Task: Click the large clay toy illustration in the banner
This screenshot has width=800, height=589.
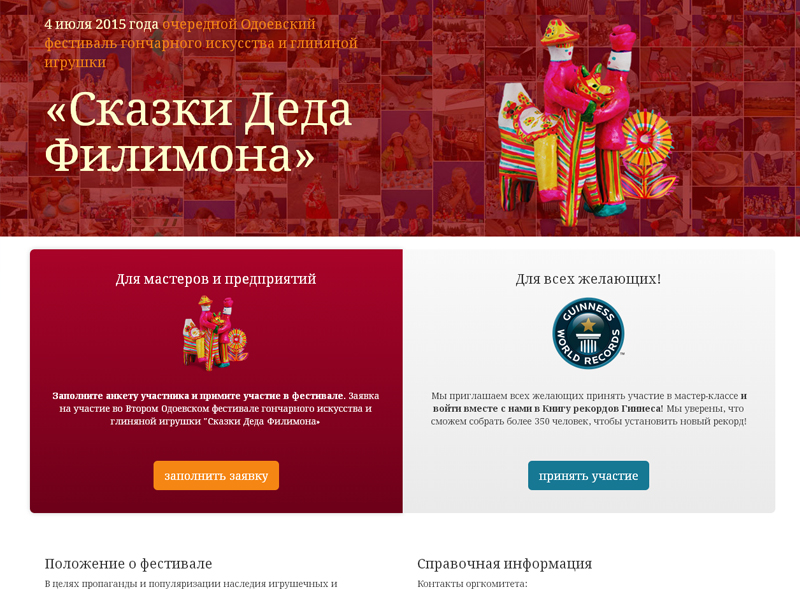Action: [587, 122]
